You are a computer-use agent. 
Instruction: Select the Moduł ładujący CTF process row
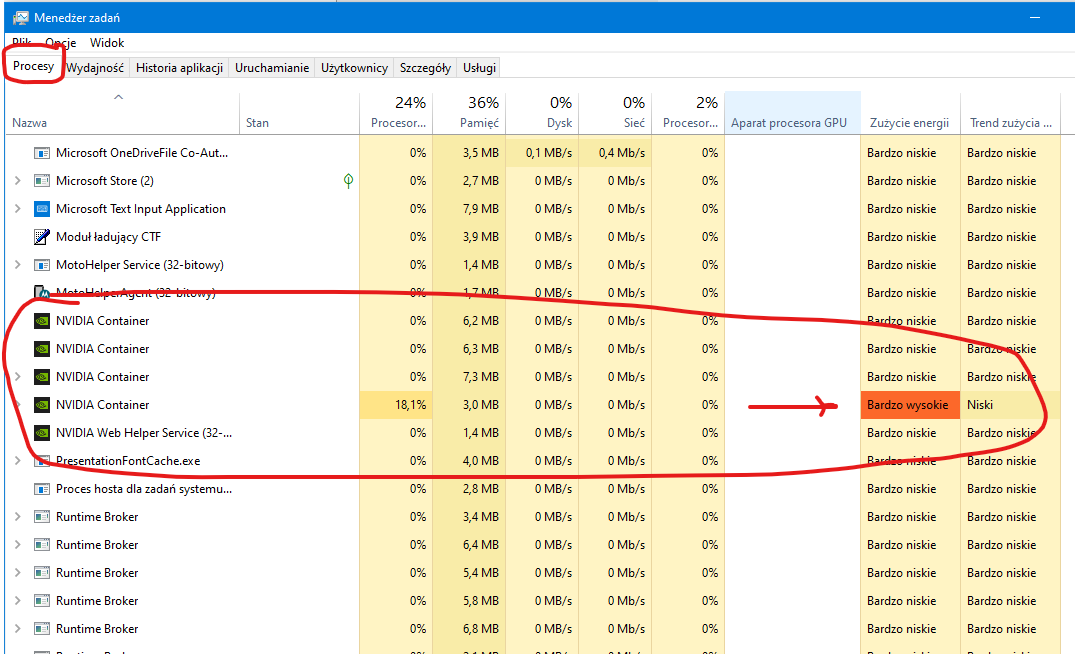pos(533,237)
